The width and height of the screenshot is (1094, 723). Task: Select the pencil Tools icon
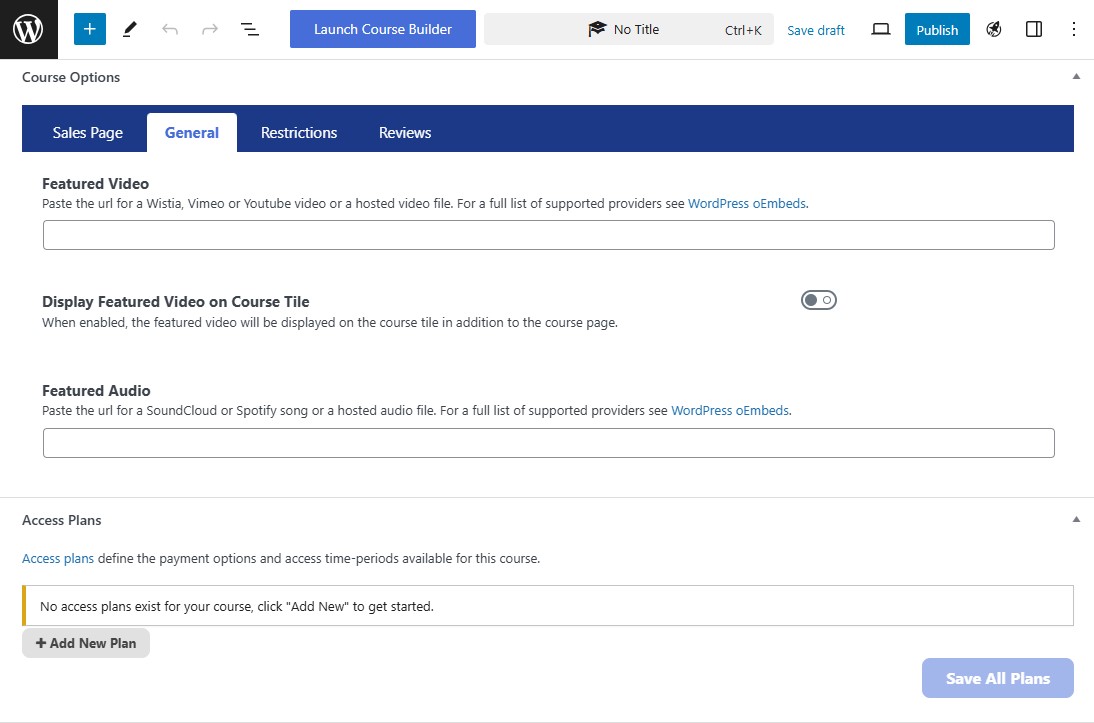[130, 29]
